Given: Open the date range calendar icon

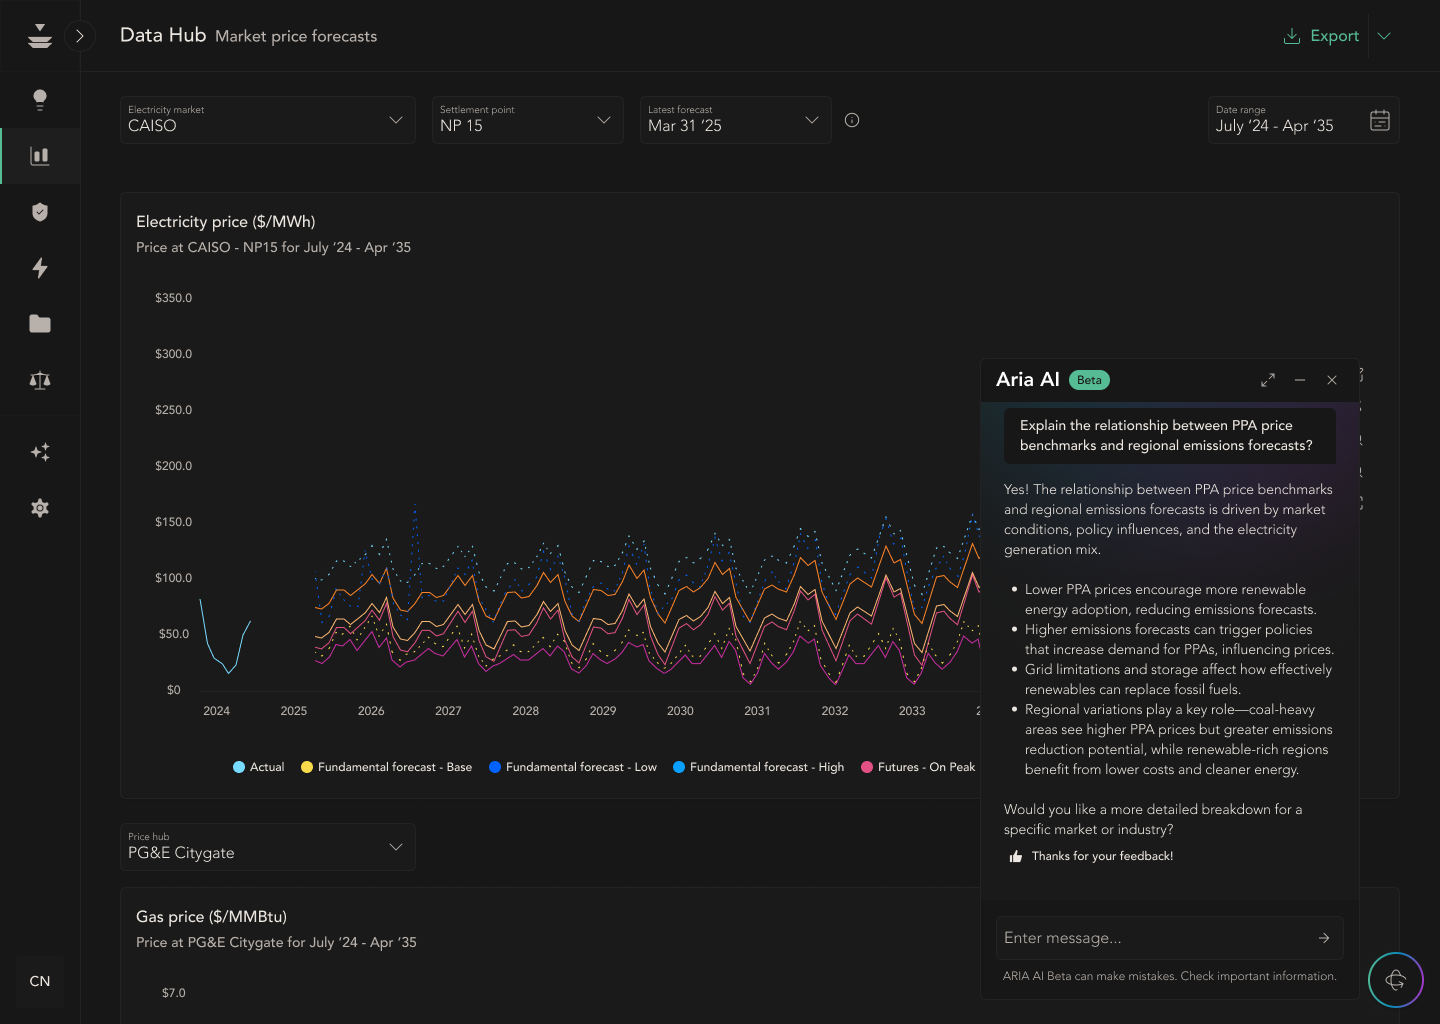Looking at the screenshot, I should point(1380,119).
